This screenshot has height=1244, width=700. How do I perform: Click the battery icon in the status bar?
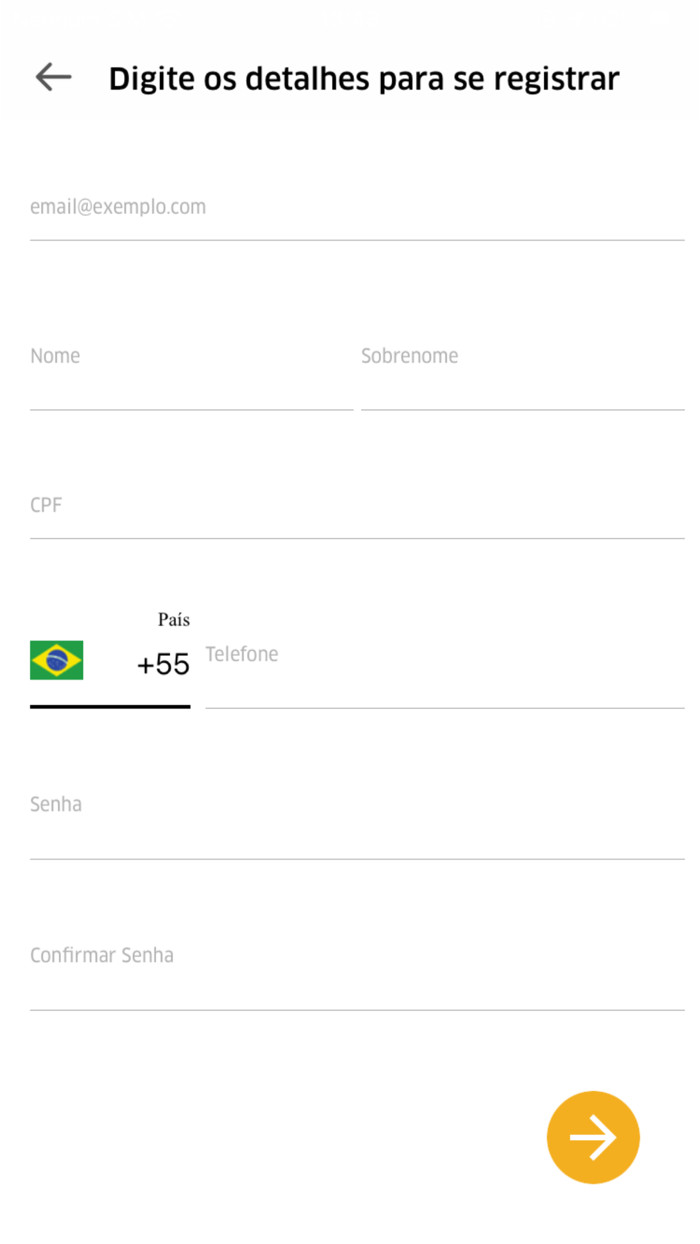tap(660, 14)
